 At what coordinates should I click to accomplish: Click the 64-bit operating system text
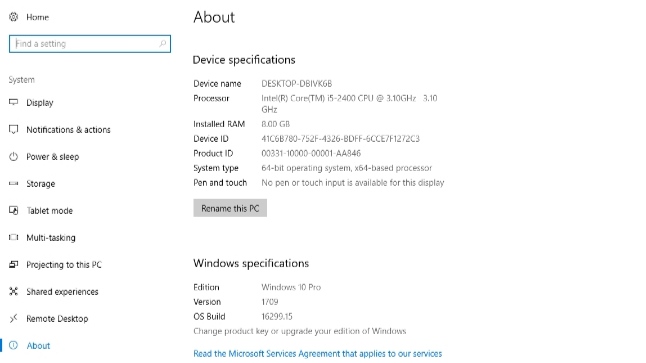click(346, 168)
